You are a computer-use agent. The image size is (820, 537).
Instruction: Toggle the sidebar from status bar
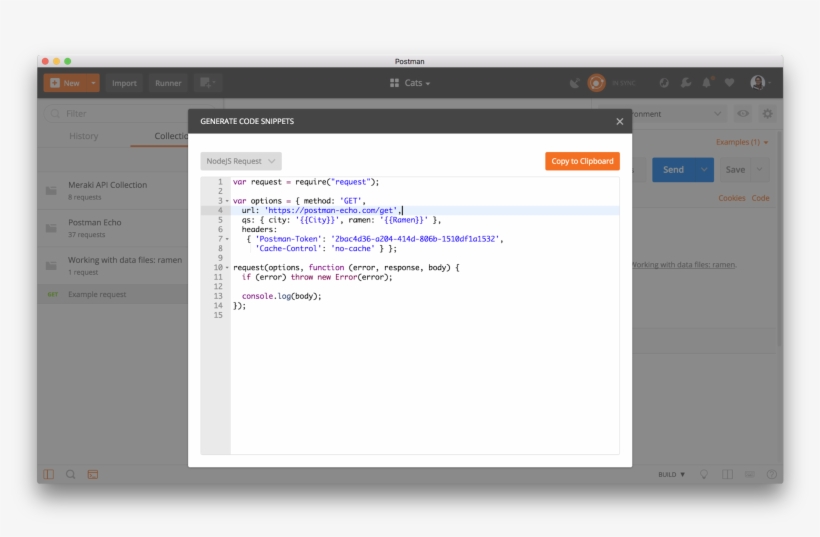coord(48,474)
